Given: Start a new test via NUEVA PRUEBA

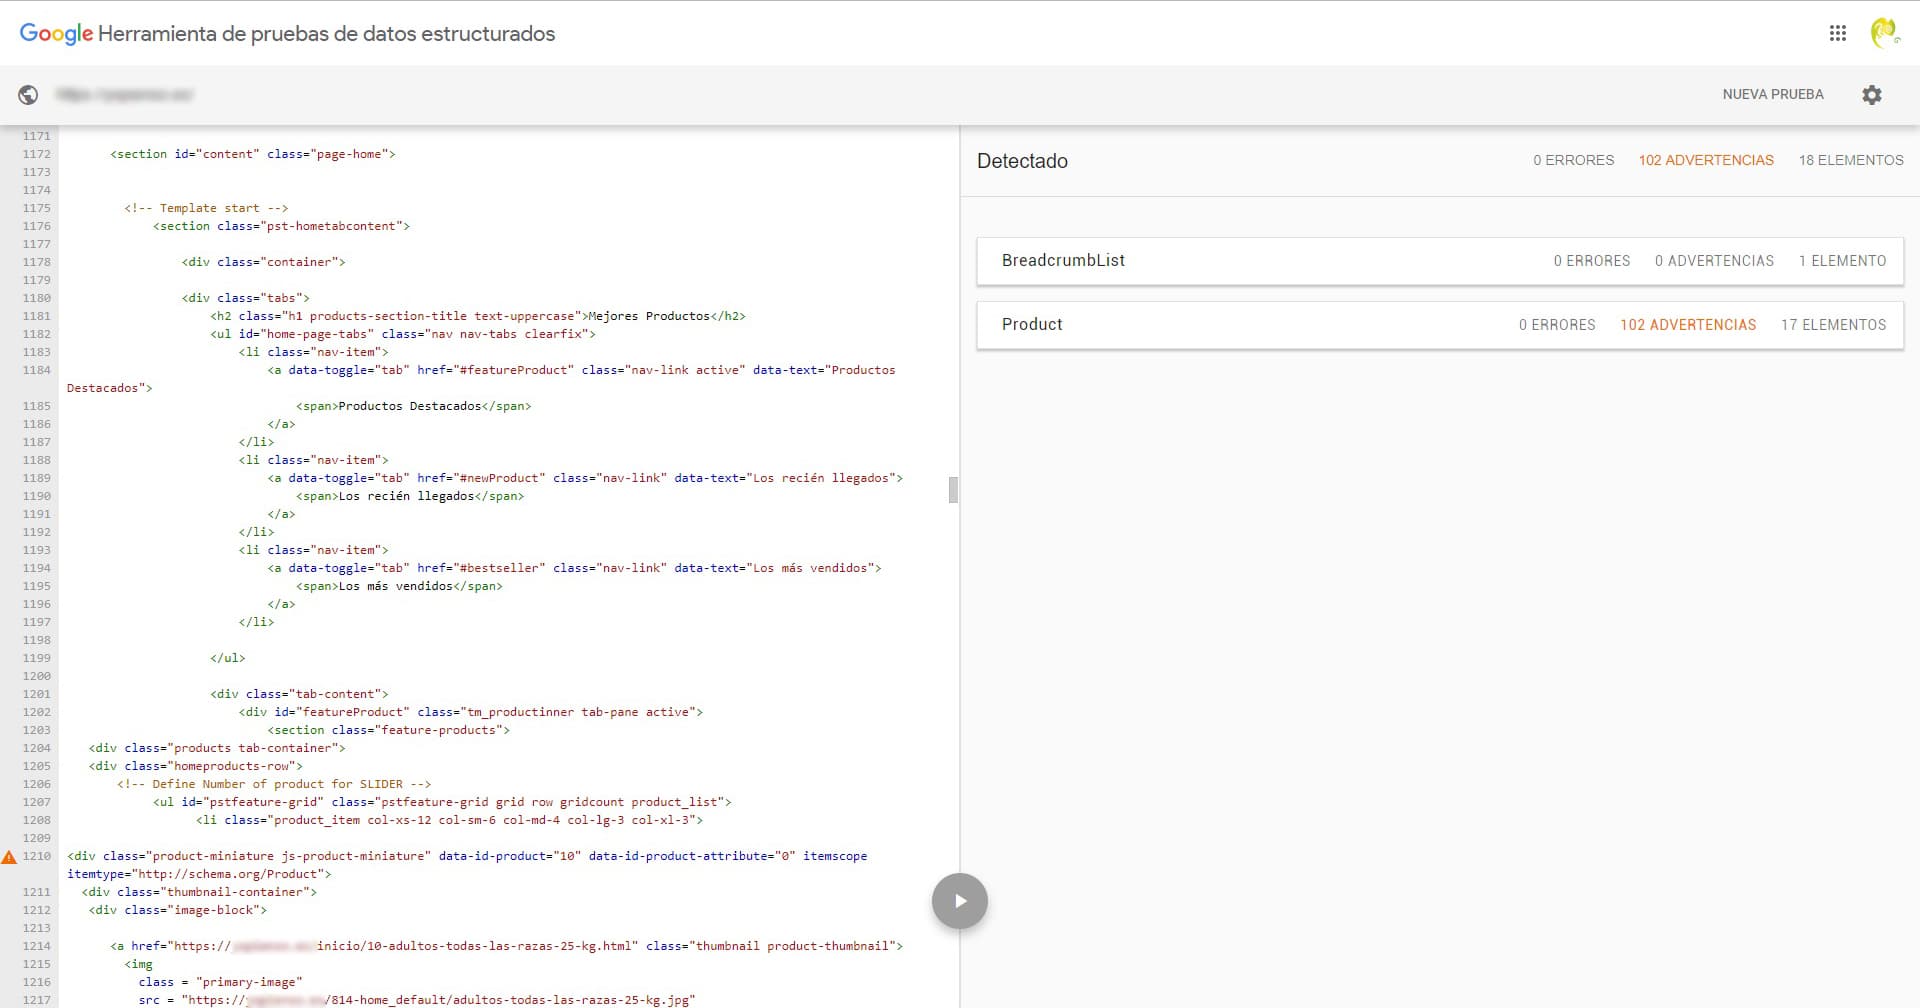Looking at the screenshot, I should click(x=1772, y=94).
